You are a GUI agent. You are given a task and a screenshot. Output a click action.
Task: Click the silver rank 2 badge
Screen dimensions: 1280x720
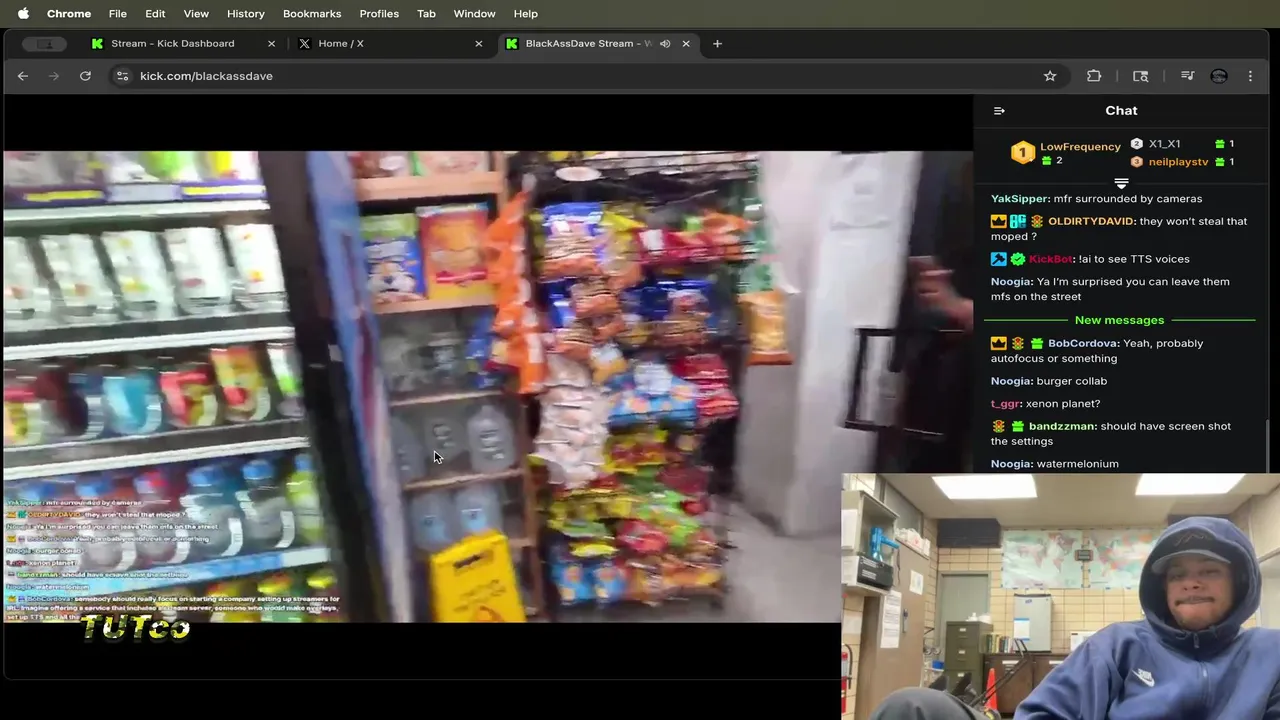click(x=1137, y=144)
